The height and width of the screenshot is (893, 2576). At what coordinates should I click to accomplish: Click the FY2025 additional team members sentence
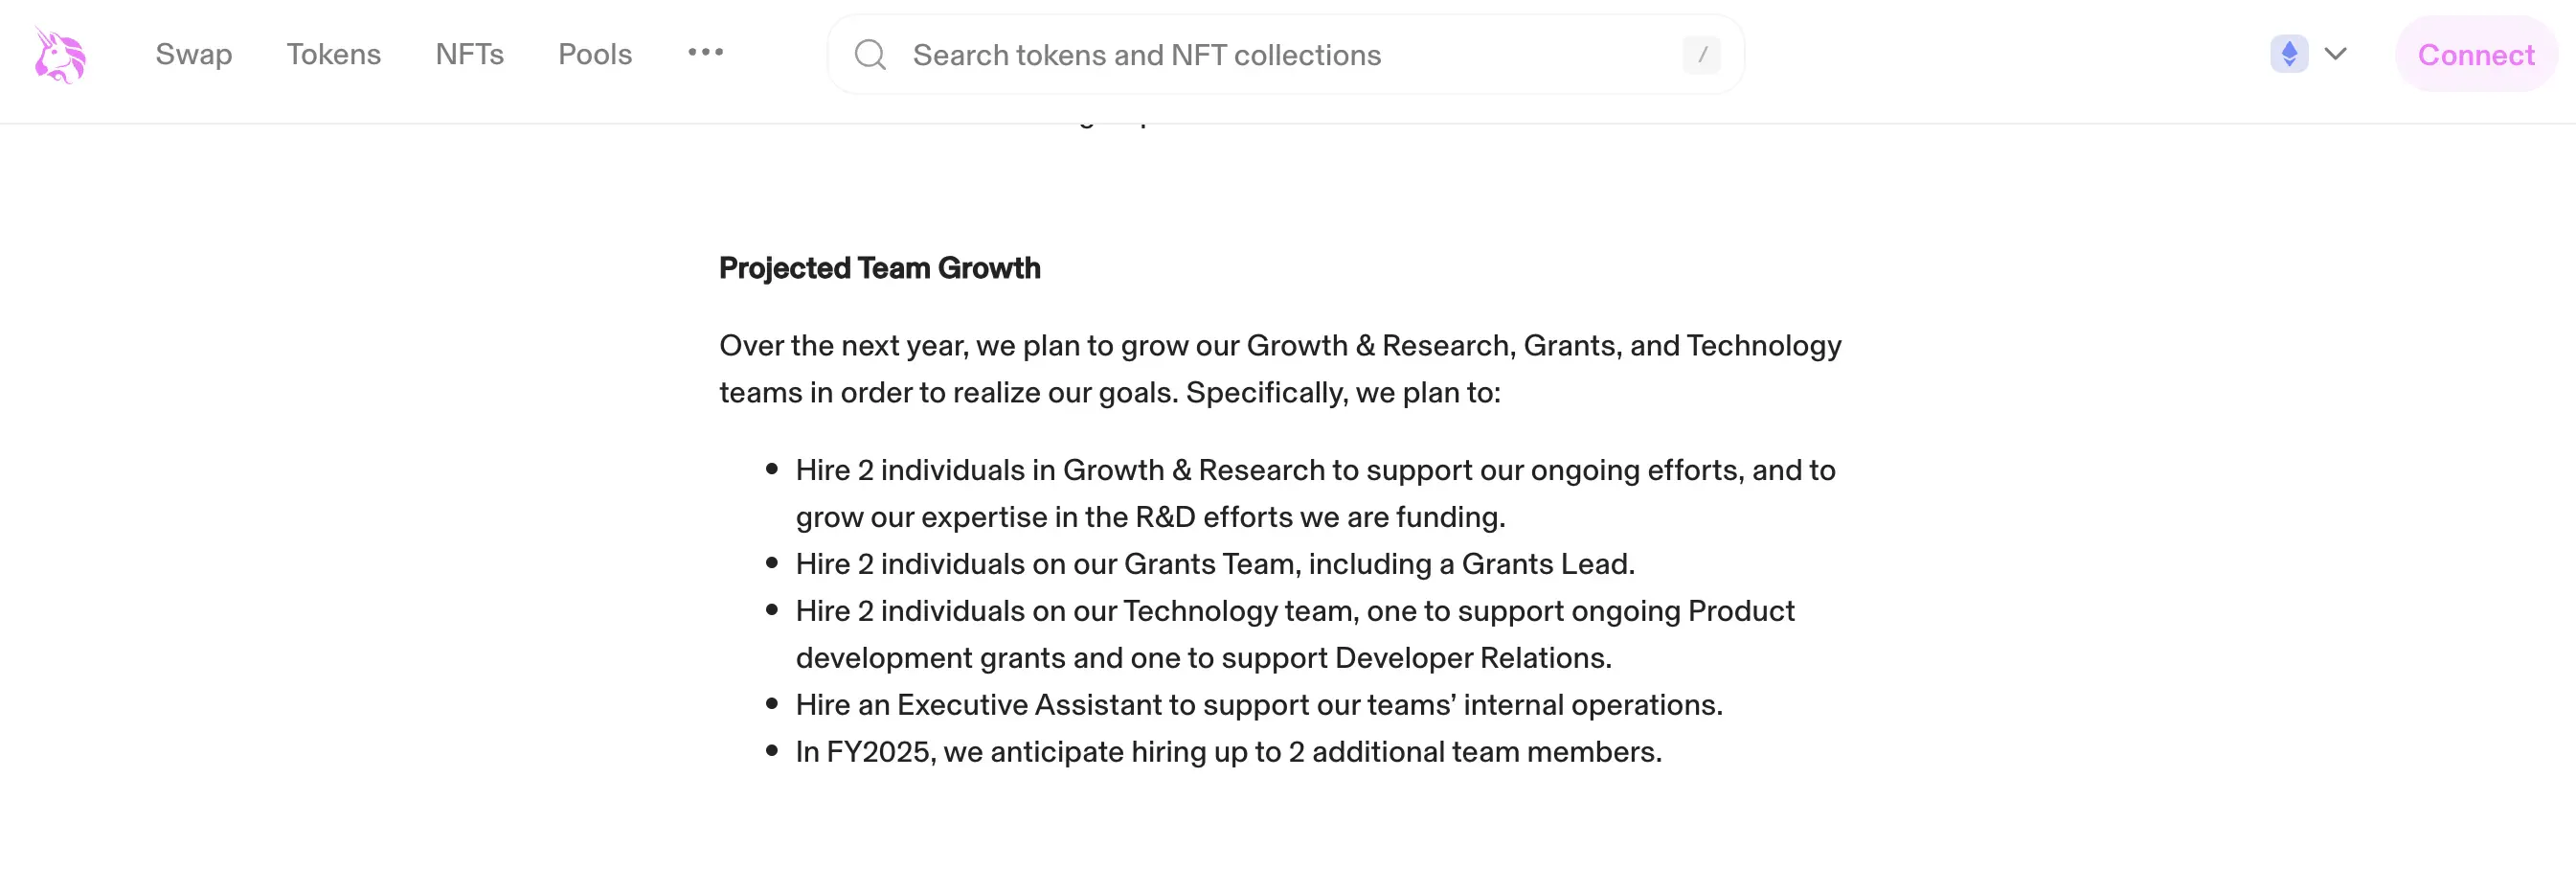click(1228, 752)
